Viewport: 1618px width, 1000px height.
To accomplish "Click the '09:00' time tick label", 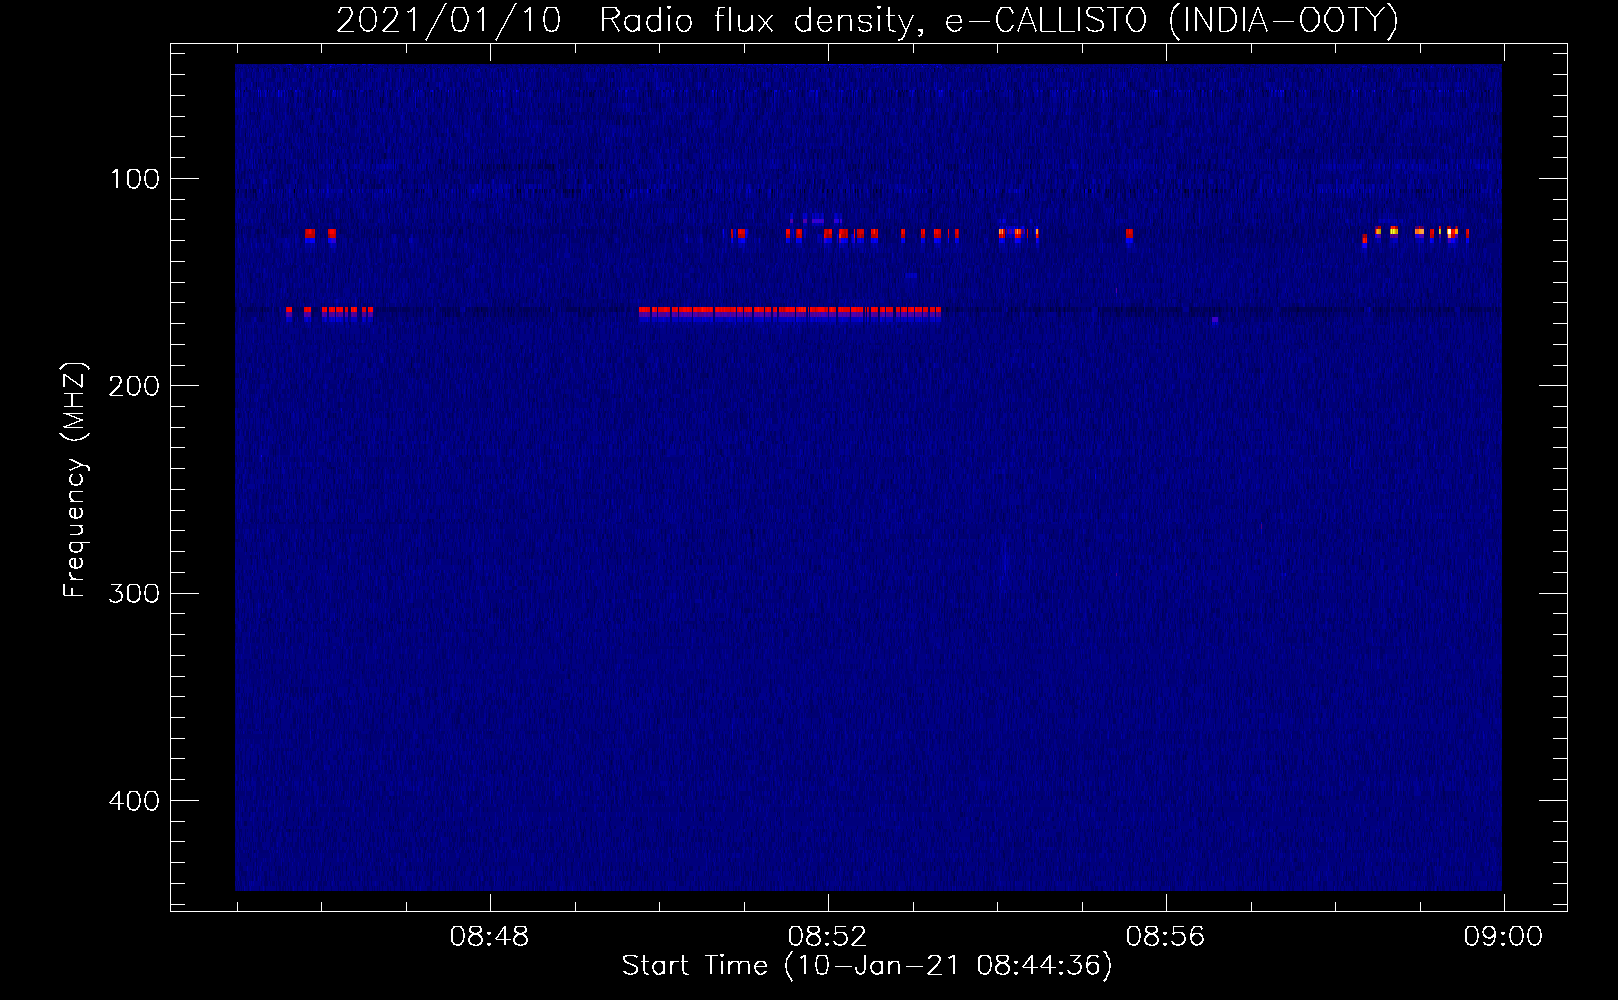I will (x=1503, y=937).
